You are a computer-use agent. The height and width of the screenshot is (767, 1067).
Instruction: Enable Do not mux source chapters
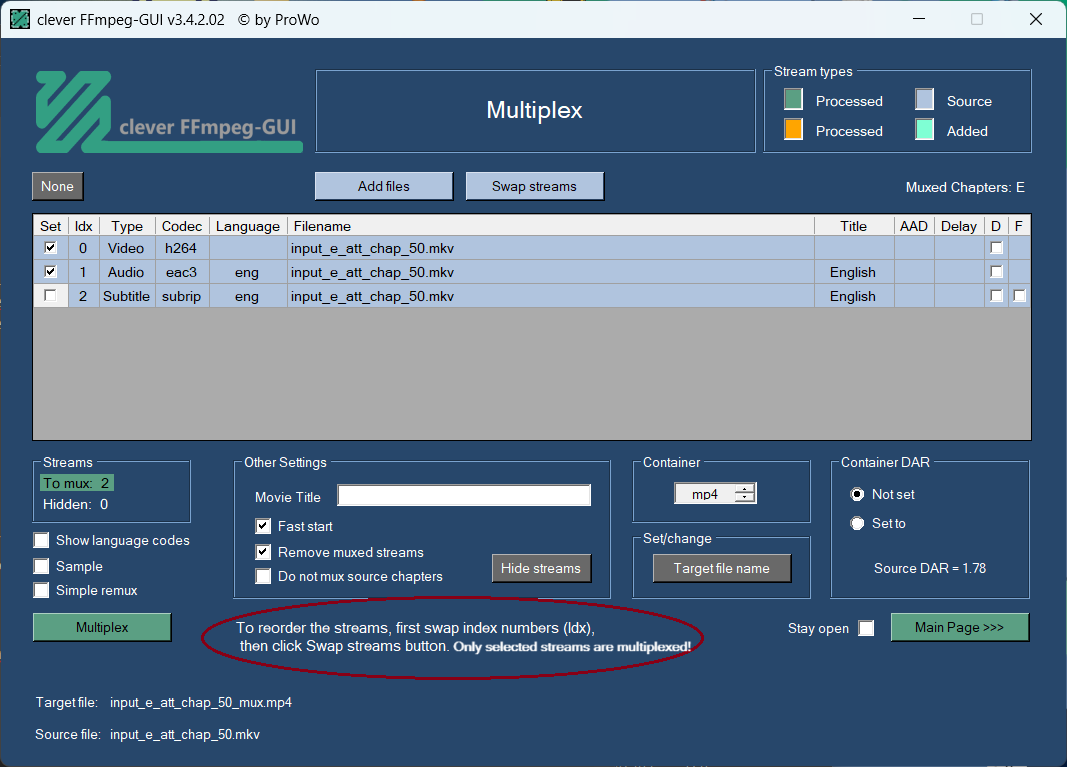click(x=263, y=576)
